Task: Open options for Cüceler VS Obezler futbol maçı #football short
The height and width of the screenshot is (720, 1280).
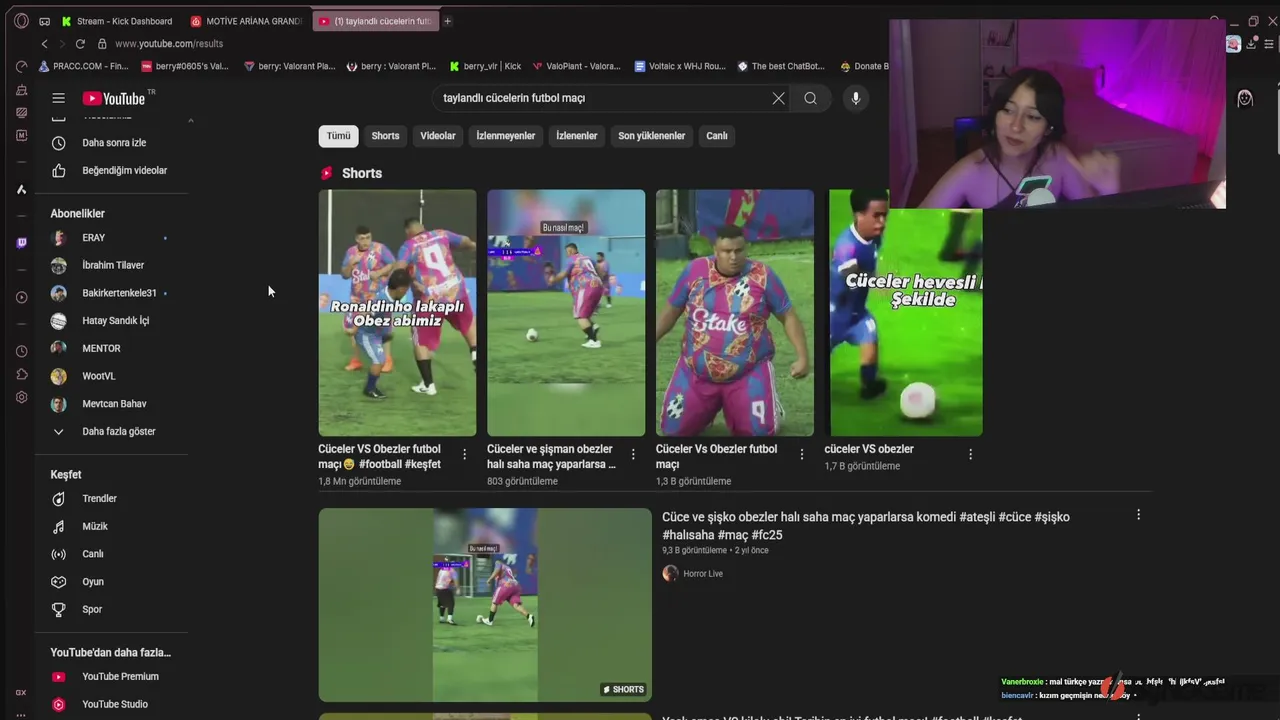Action: (464, 454)
